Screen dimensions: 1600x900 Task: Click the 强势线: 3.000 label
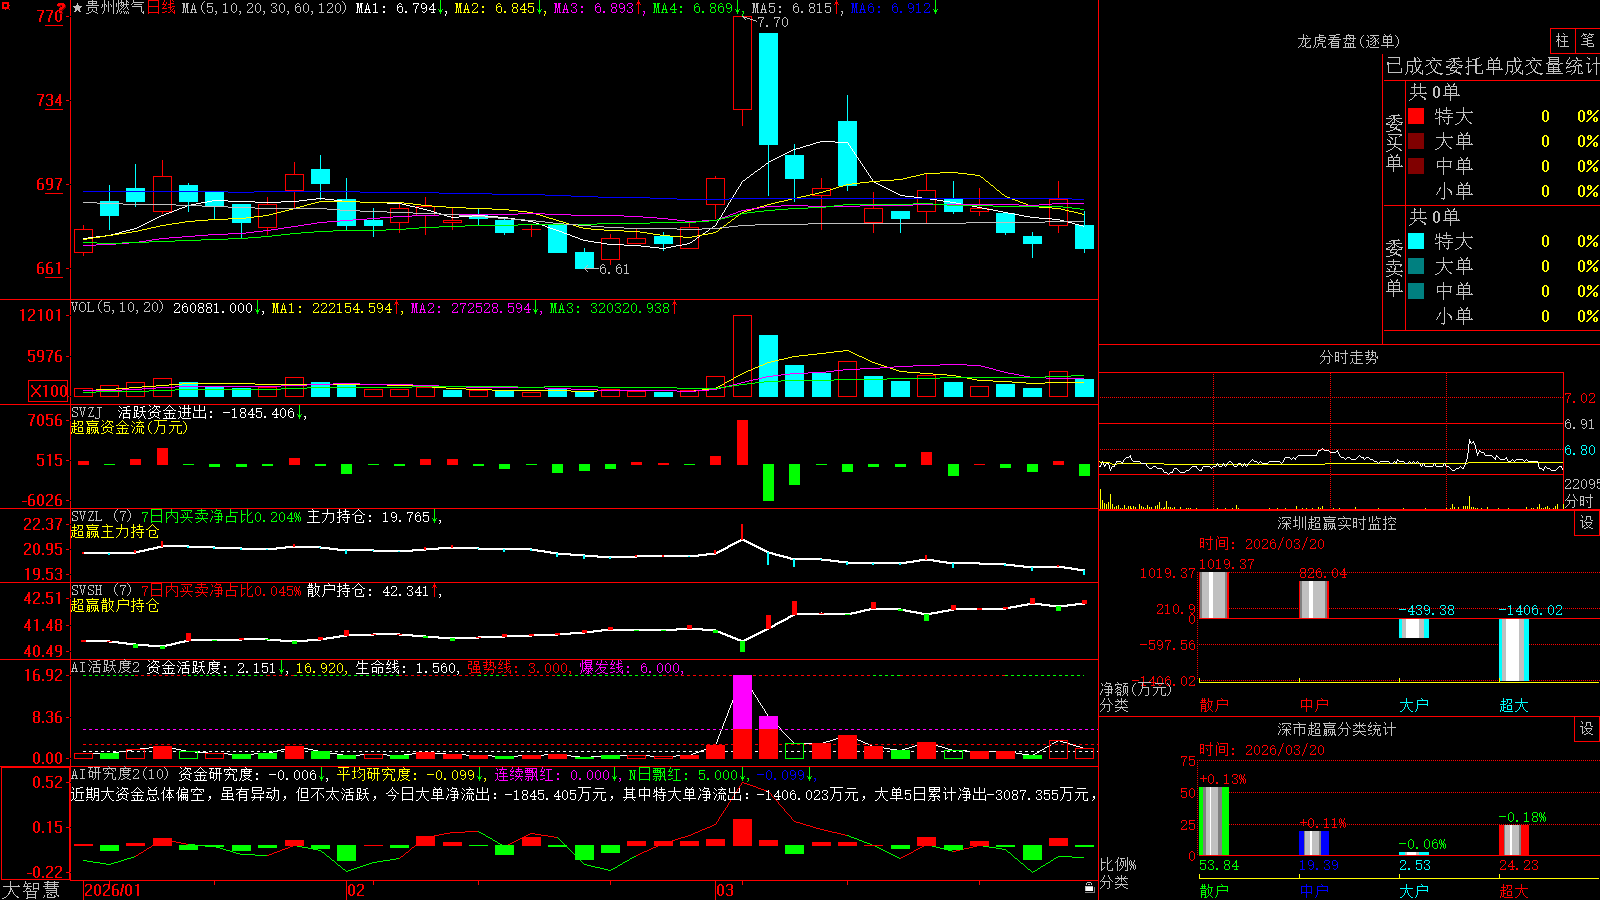(518, 668)
